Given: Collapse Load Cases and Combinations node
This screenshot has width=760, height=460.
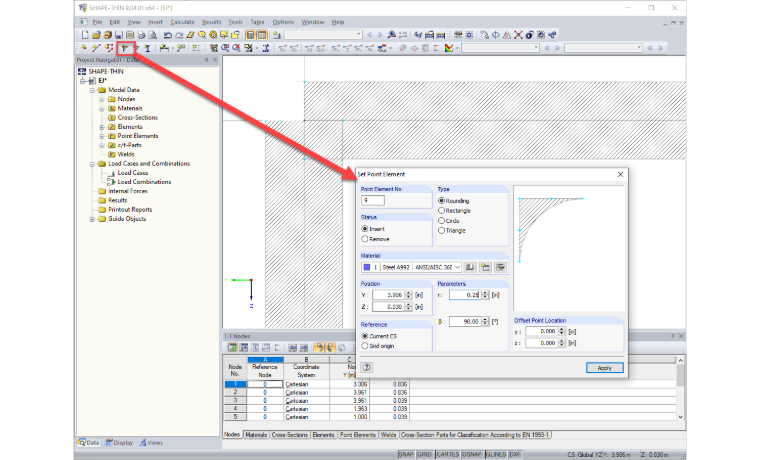Looking at the screenshot, I should coord(92,164).
